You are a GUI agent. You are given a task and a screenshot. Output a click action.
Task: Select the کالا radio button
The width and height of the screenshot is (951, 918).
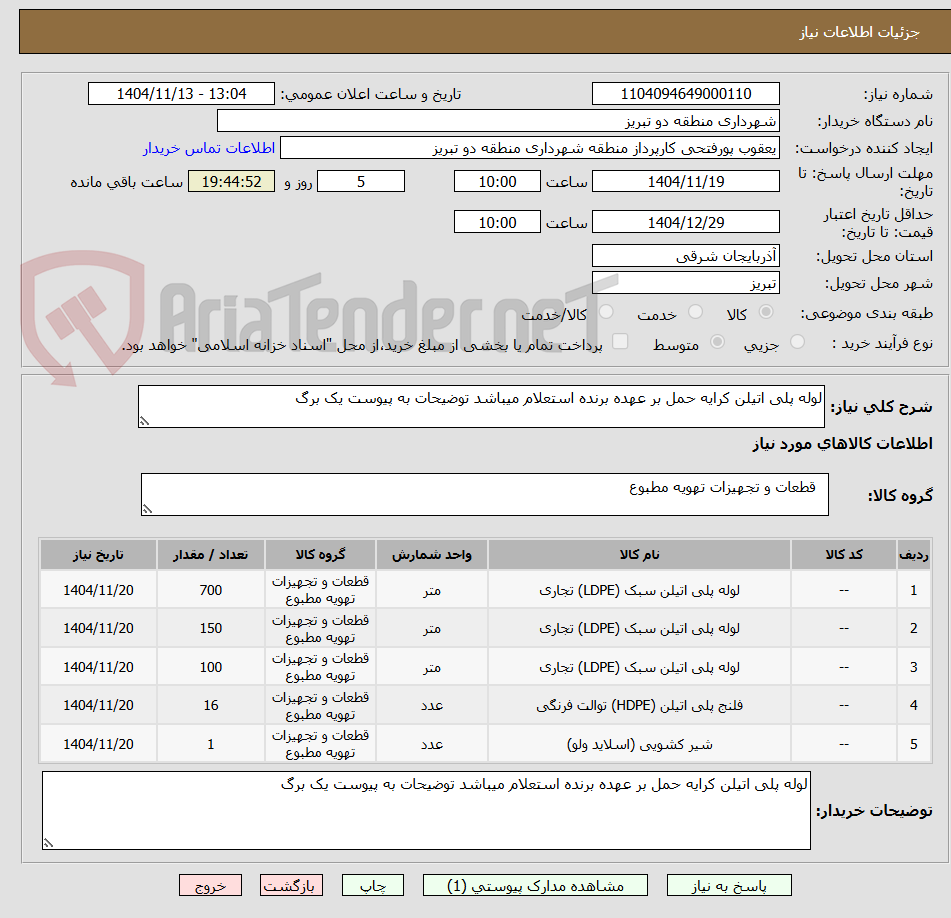coord(766,312)
